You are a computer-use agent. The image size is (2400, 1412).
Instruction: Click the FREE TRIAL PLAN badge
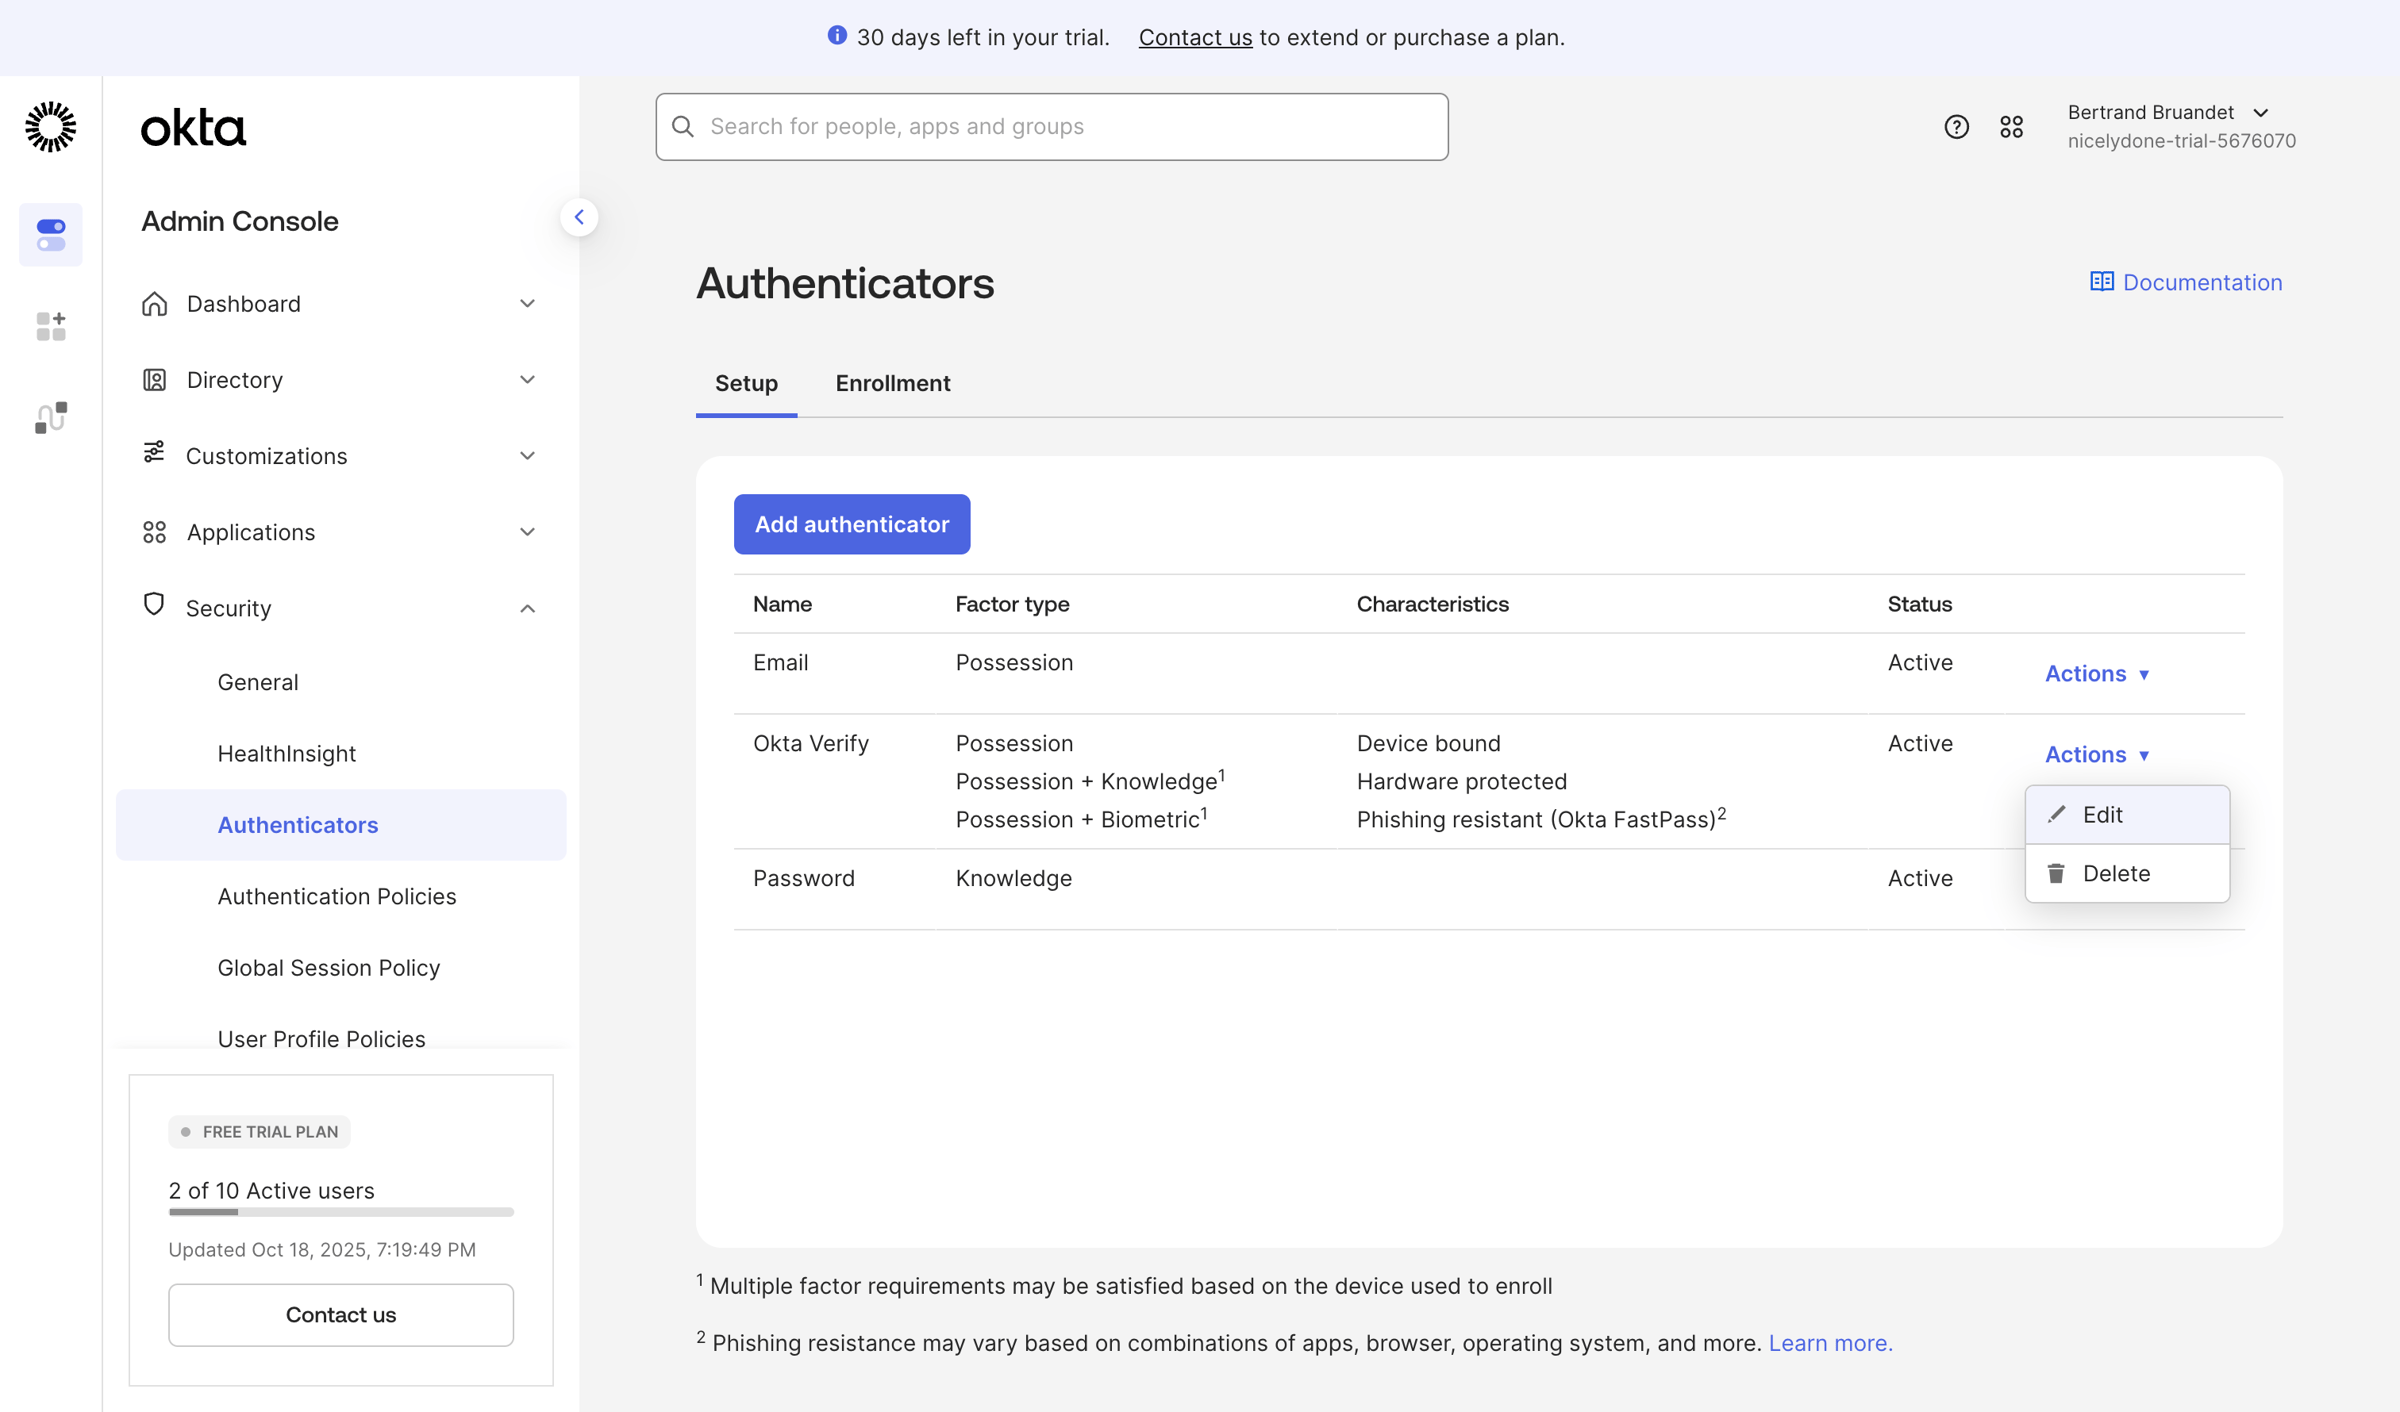pos(259,1132)
